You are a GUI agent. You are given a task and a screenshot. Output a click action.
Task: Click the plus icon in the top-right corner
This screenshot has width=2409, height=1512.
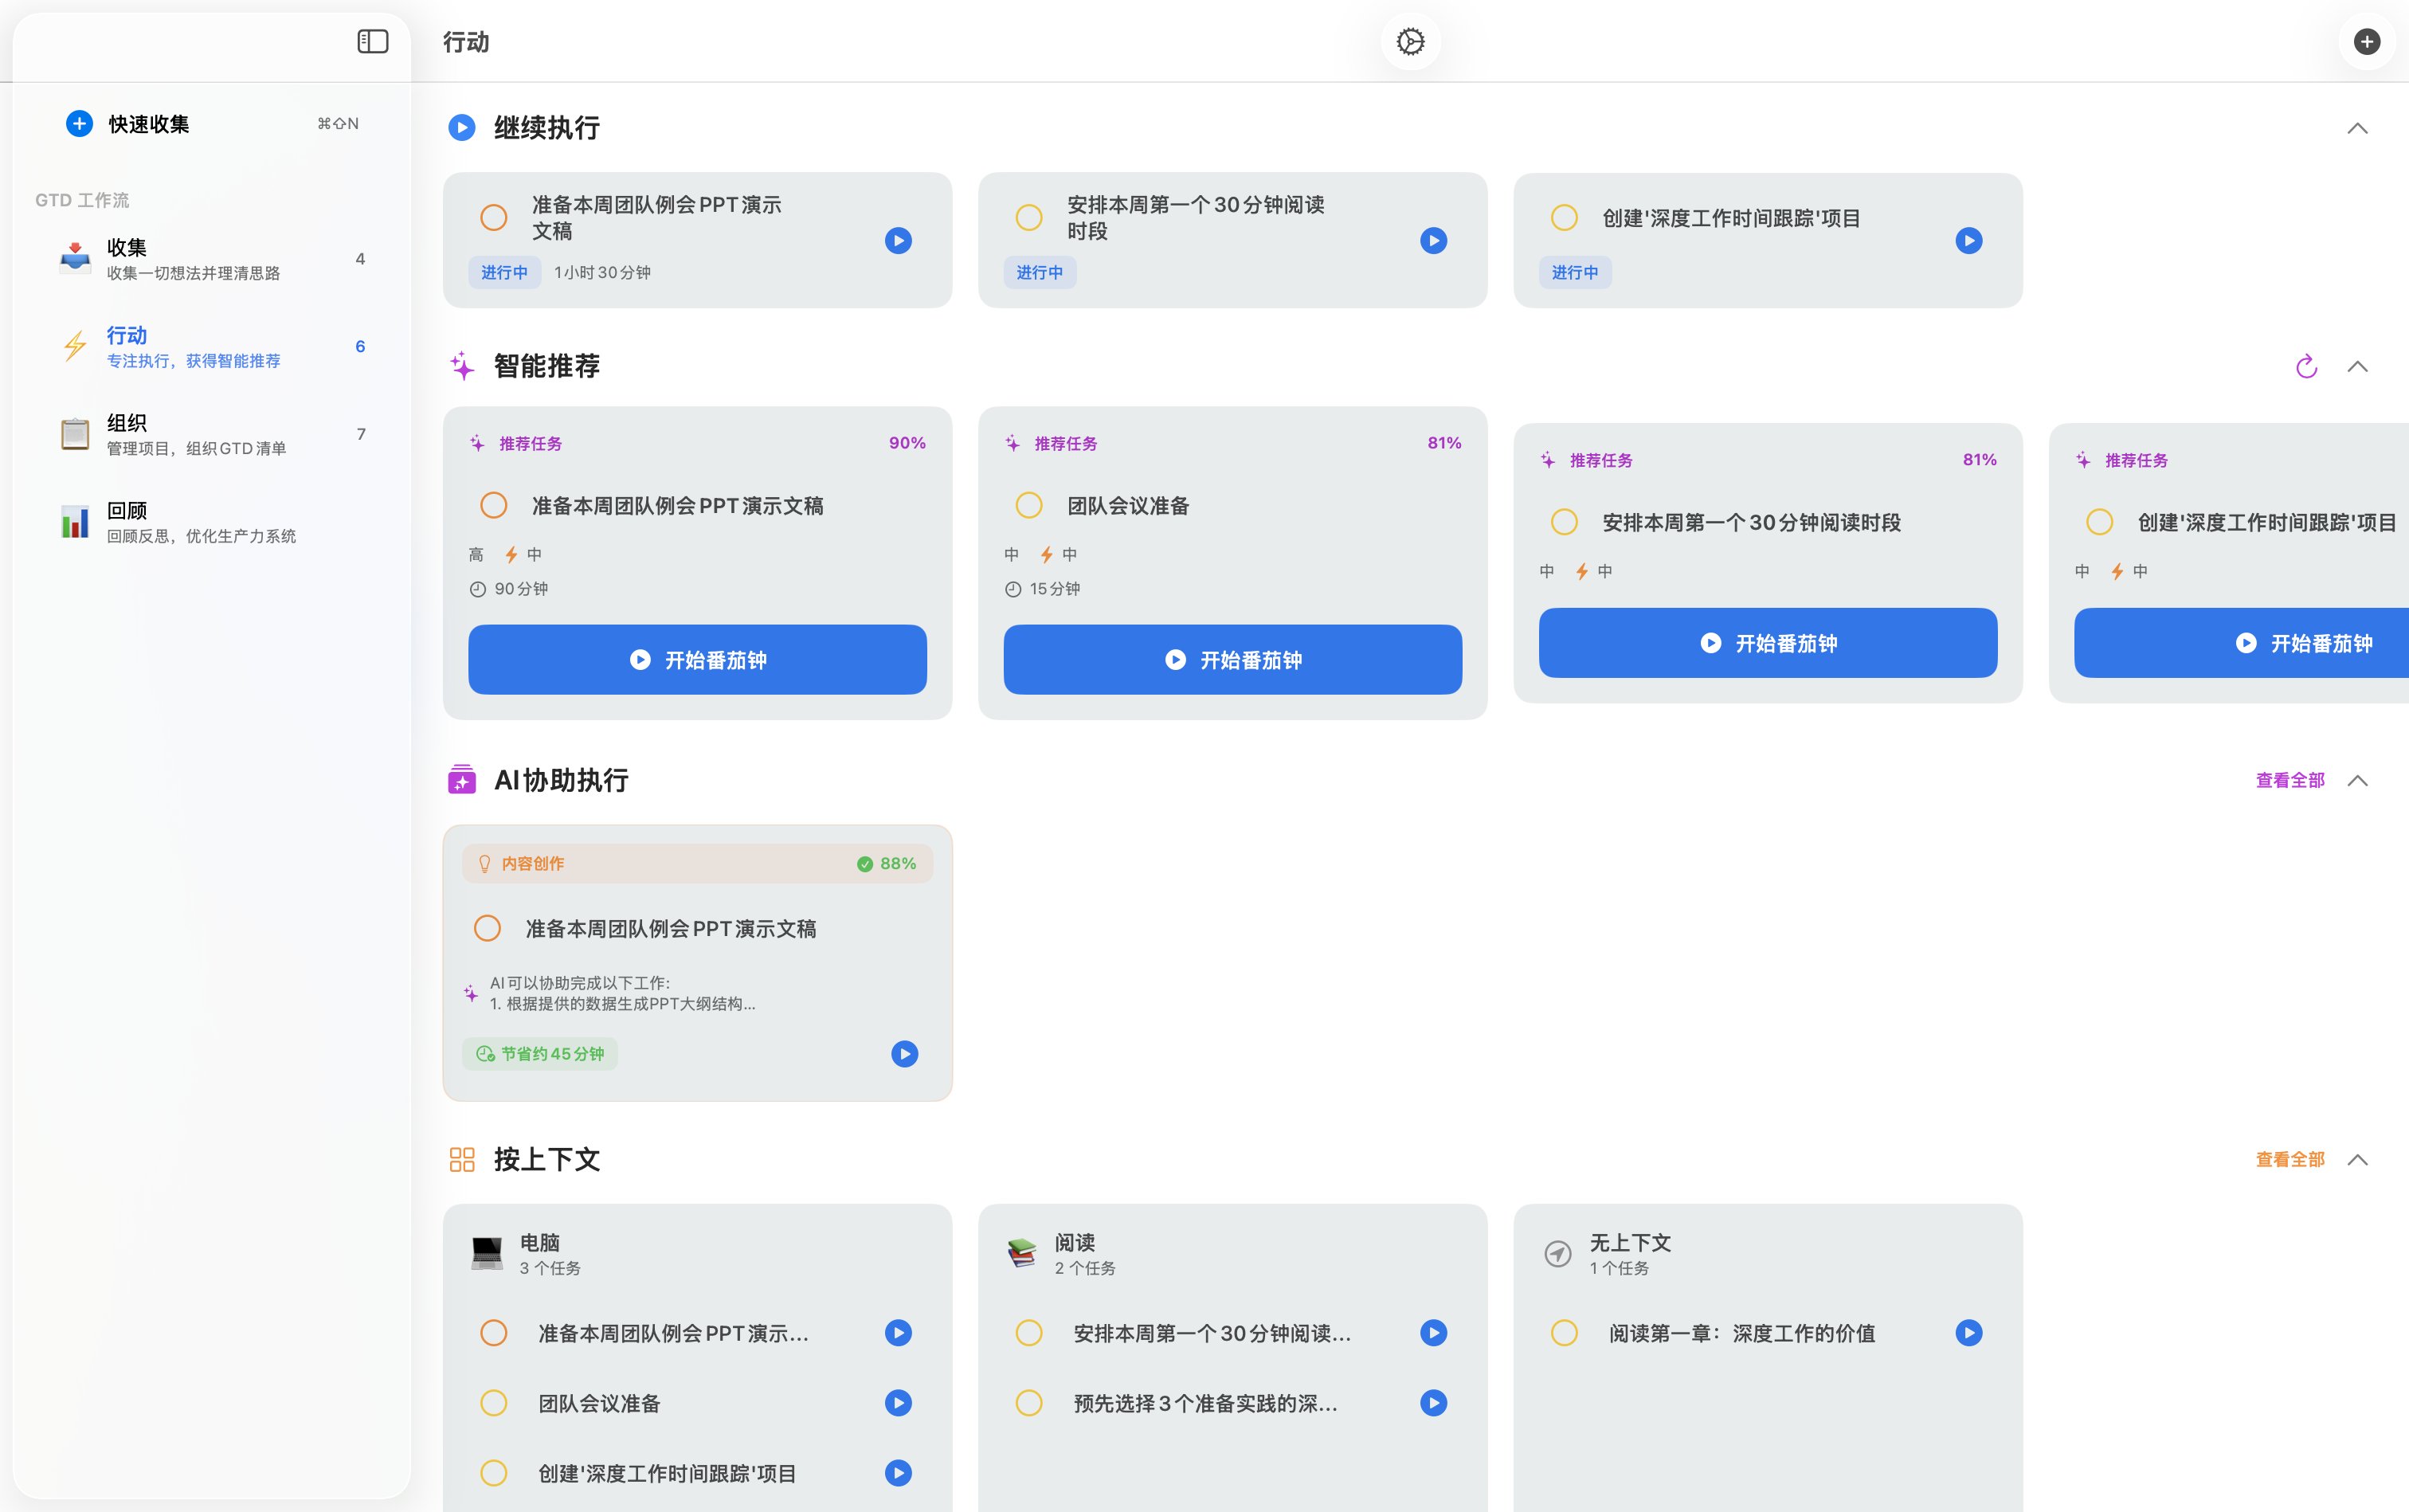(2366, 41)
